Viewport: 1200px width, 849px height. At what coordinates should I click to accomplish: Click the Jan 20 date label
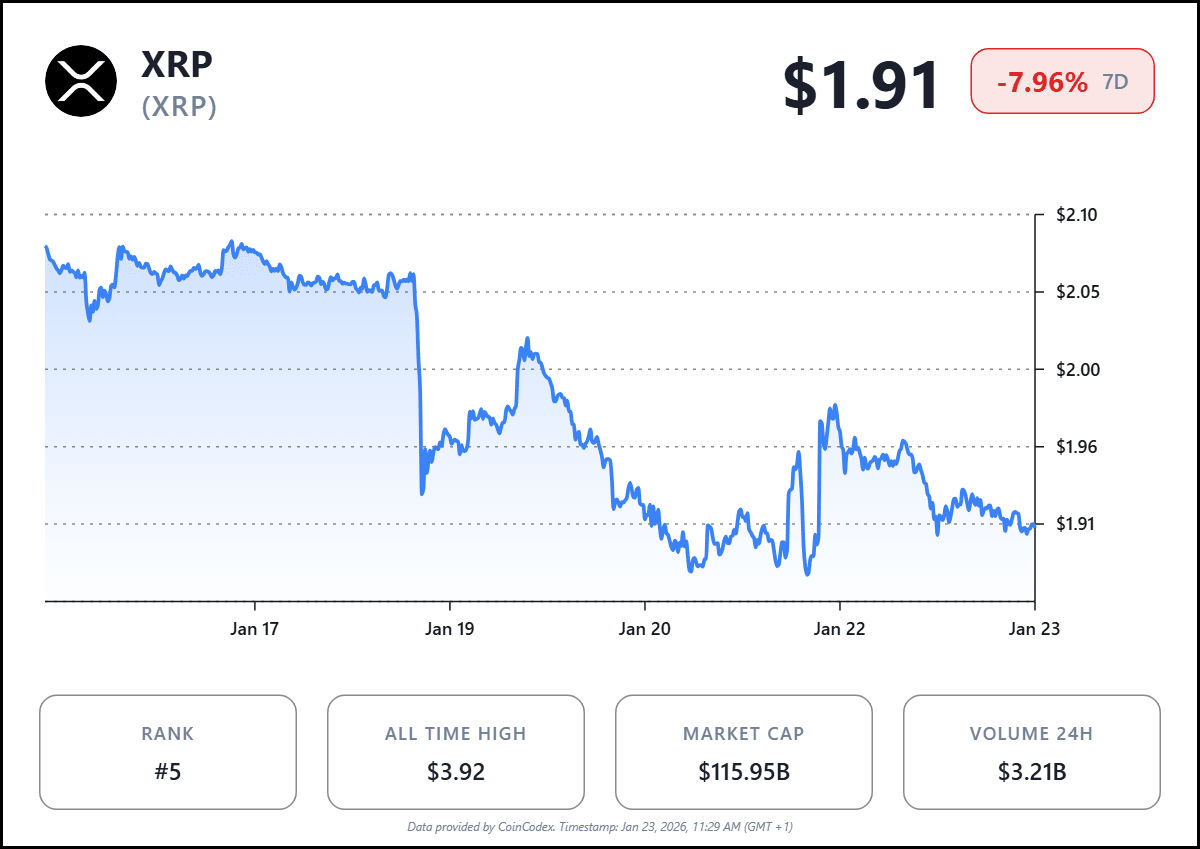pyautogui.click(x=644, y=629)
